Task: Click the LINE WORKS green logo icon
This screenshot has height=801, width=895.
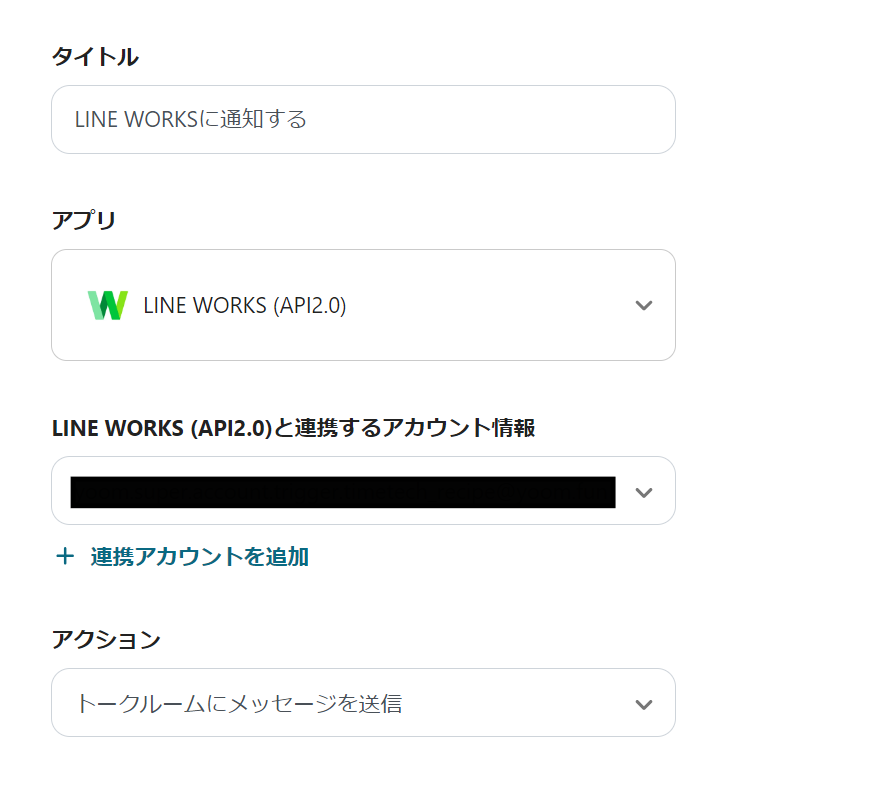Action: (107, 305)
